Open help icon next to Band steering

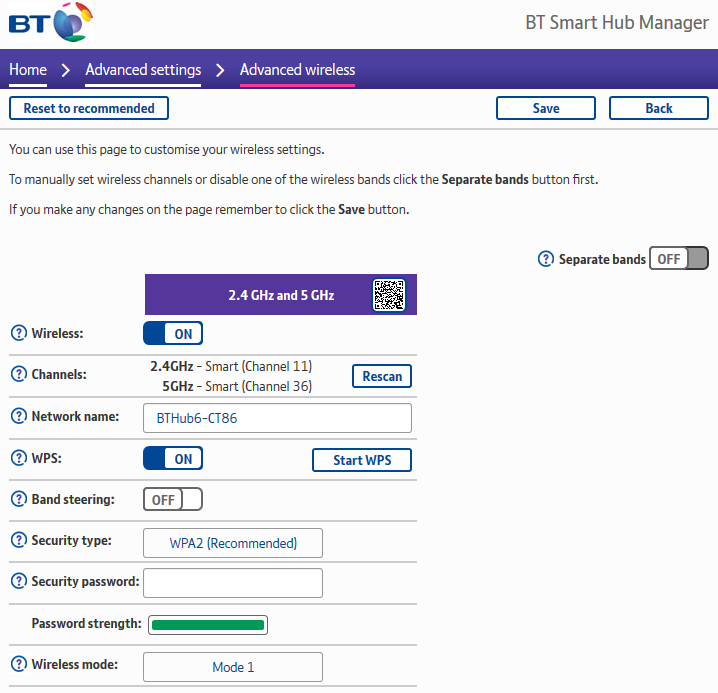19,499
